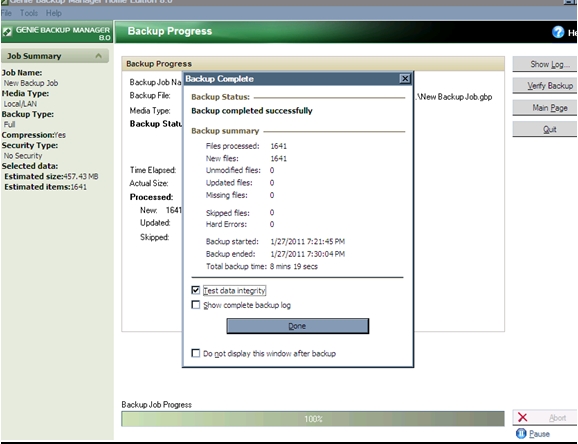Click the 'Unmodified files:' label

pyautogui.click(x=233, y=170)
